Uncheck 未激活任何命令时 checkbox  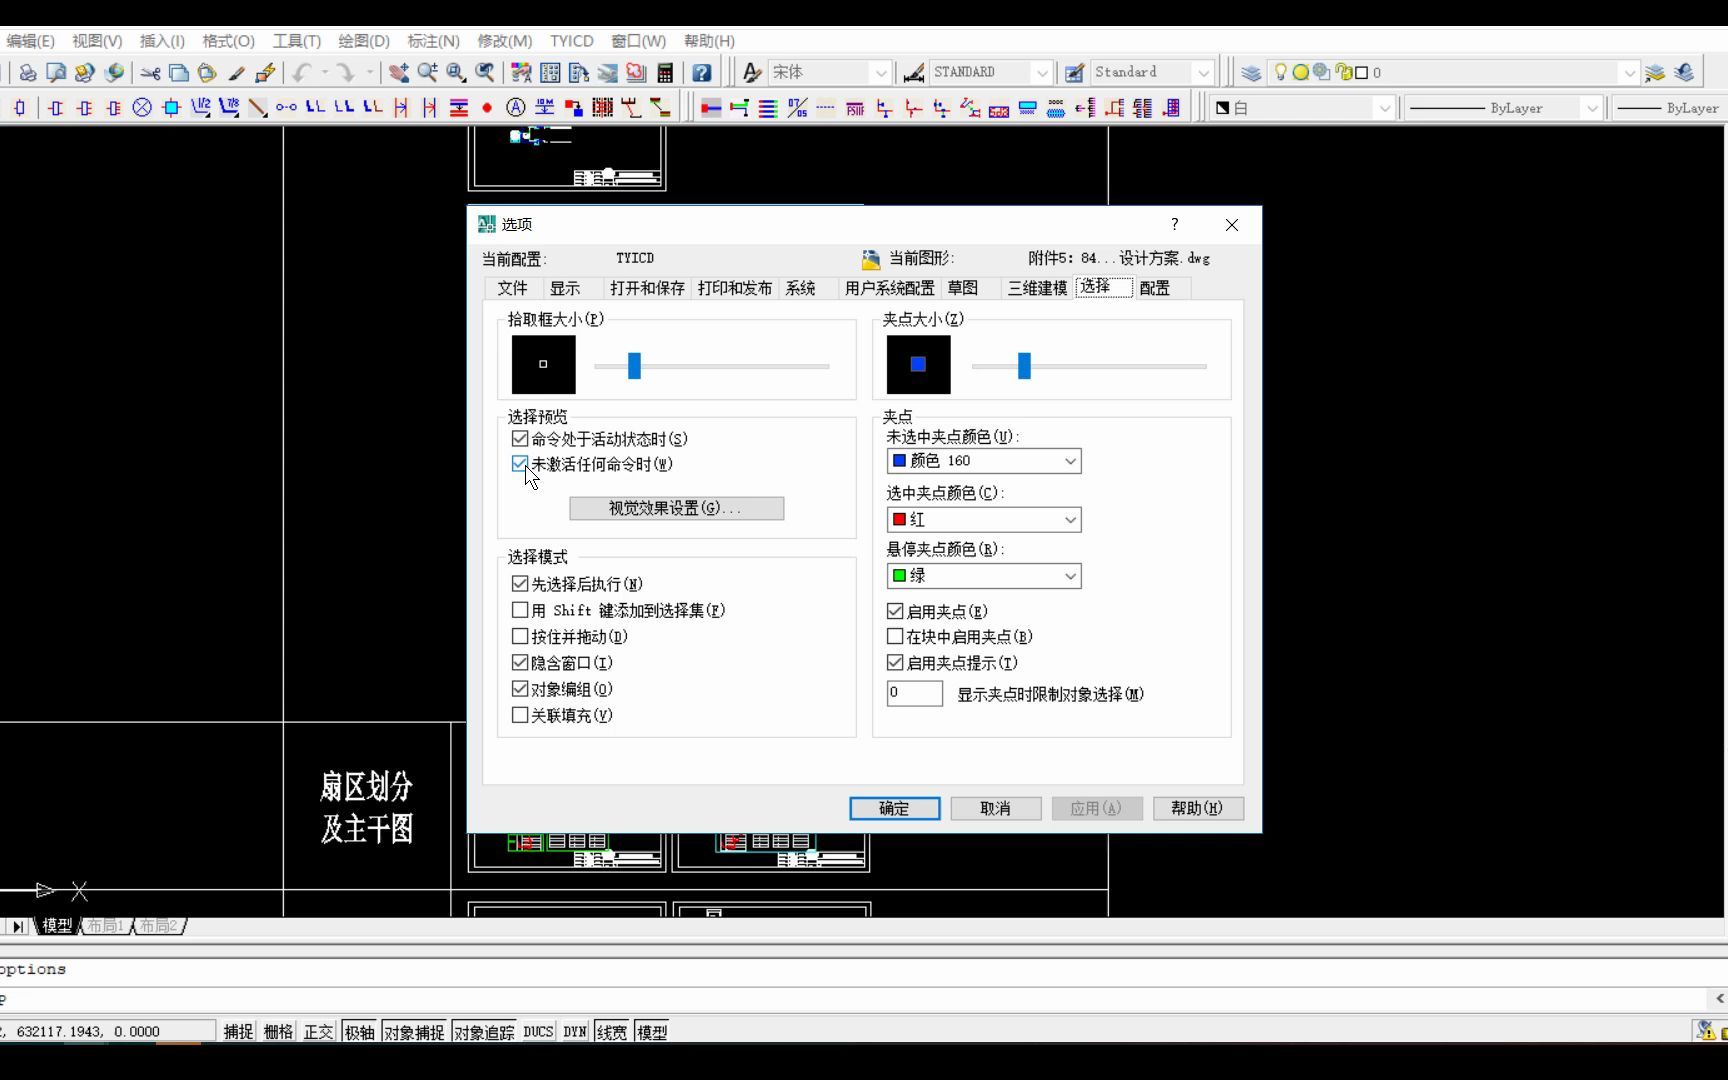520,464
